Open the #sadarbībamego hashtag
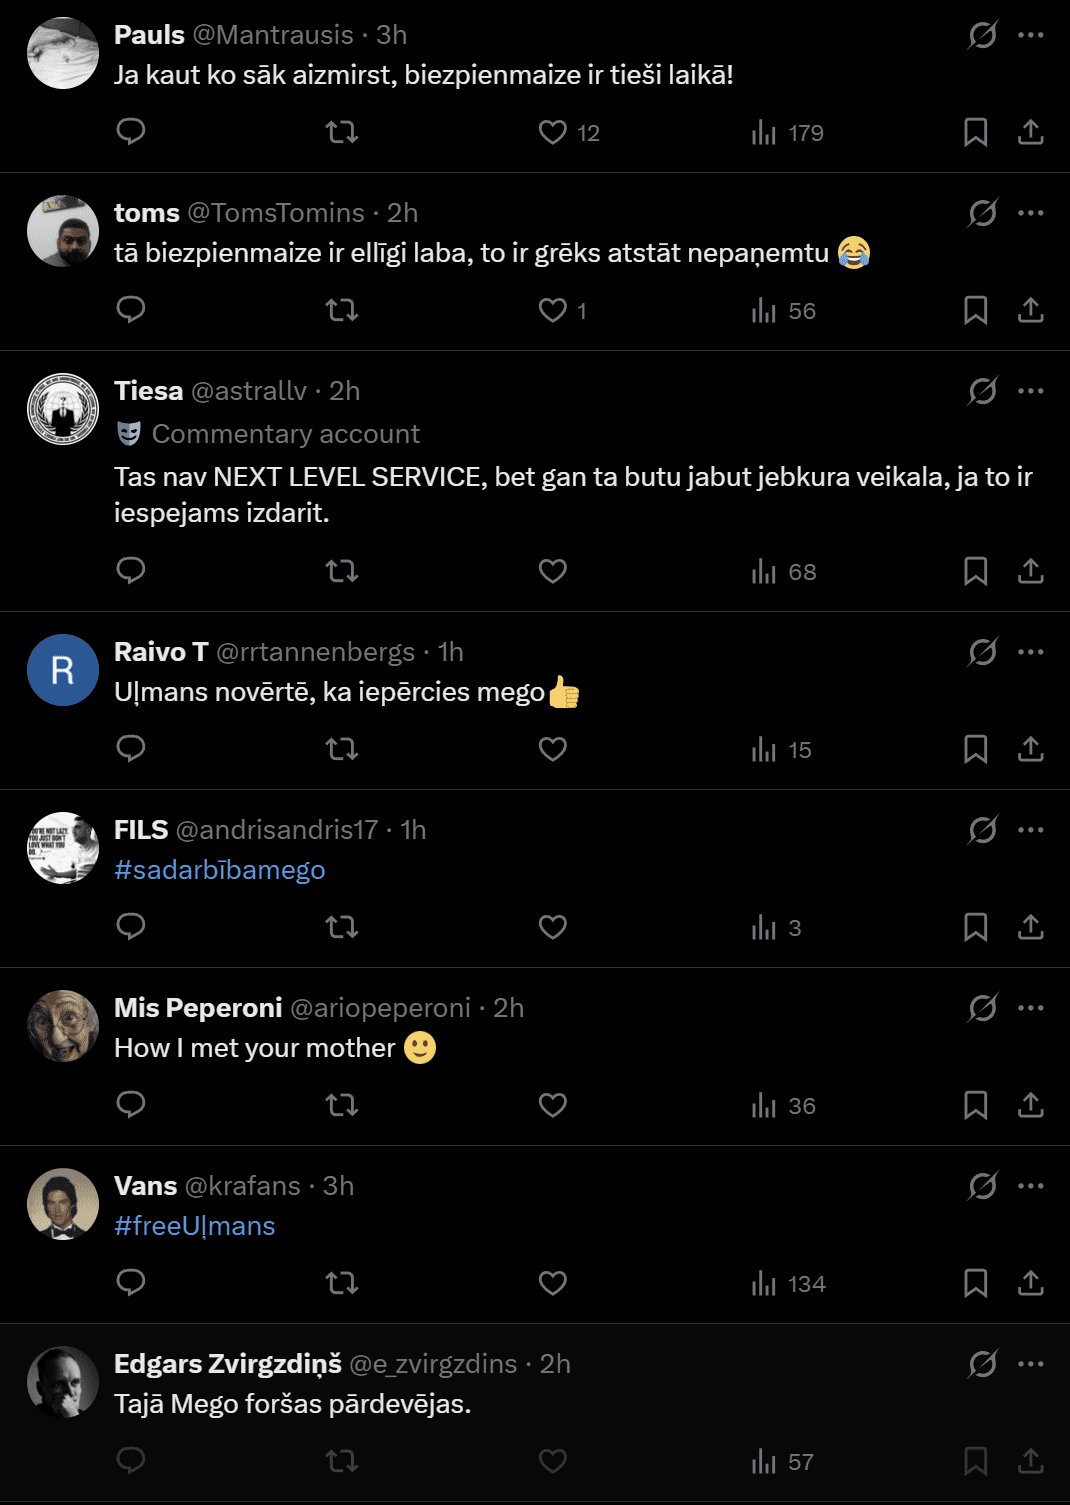The image size is (1070, 1505). pos(220,870)
